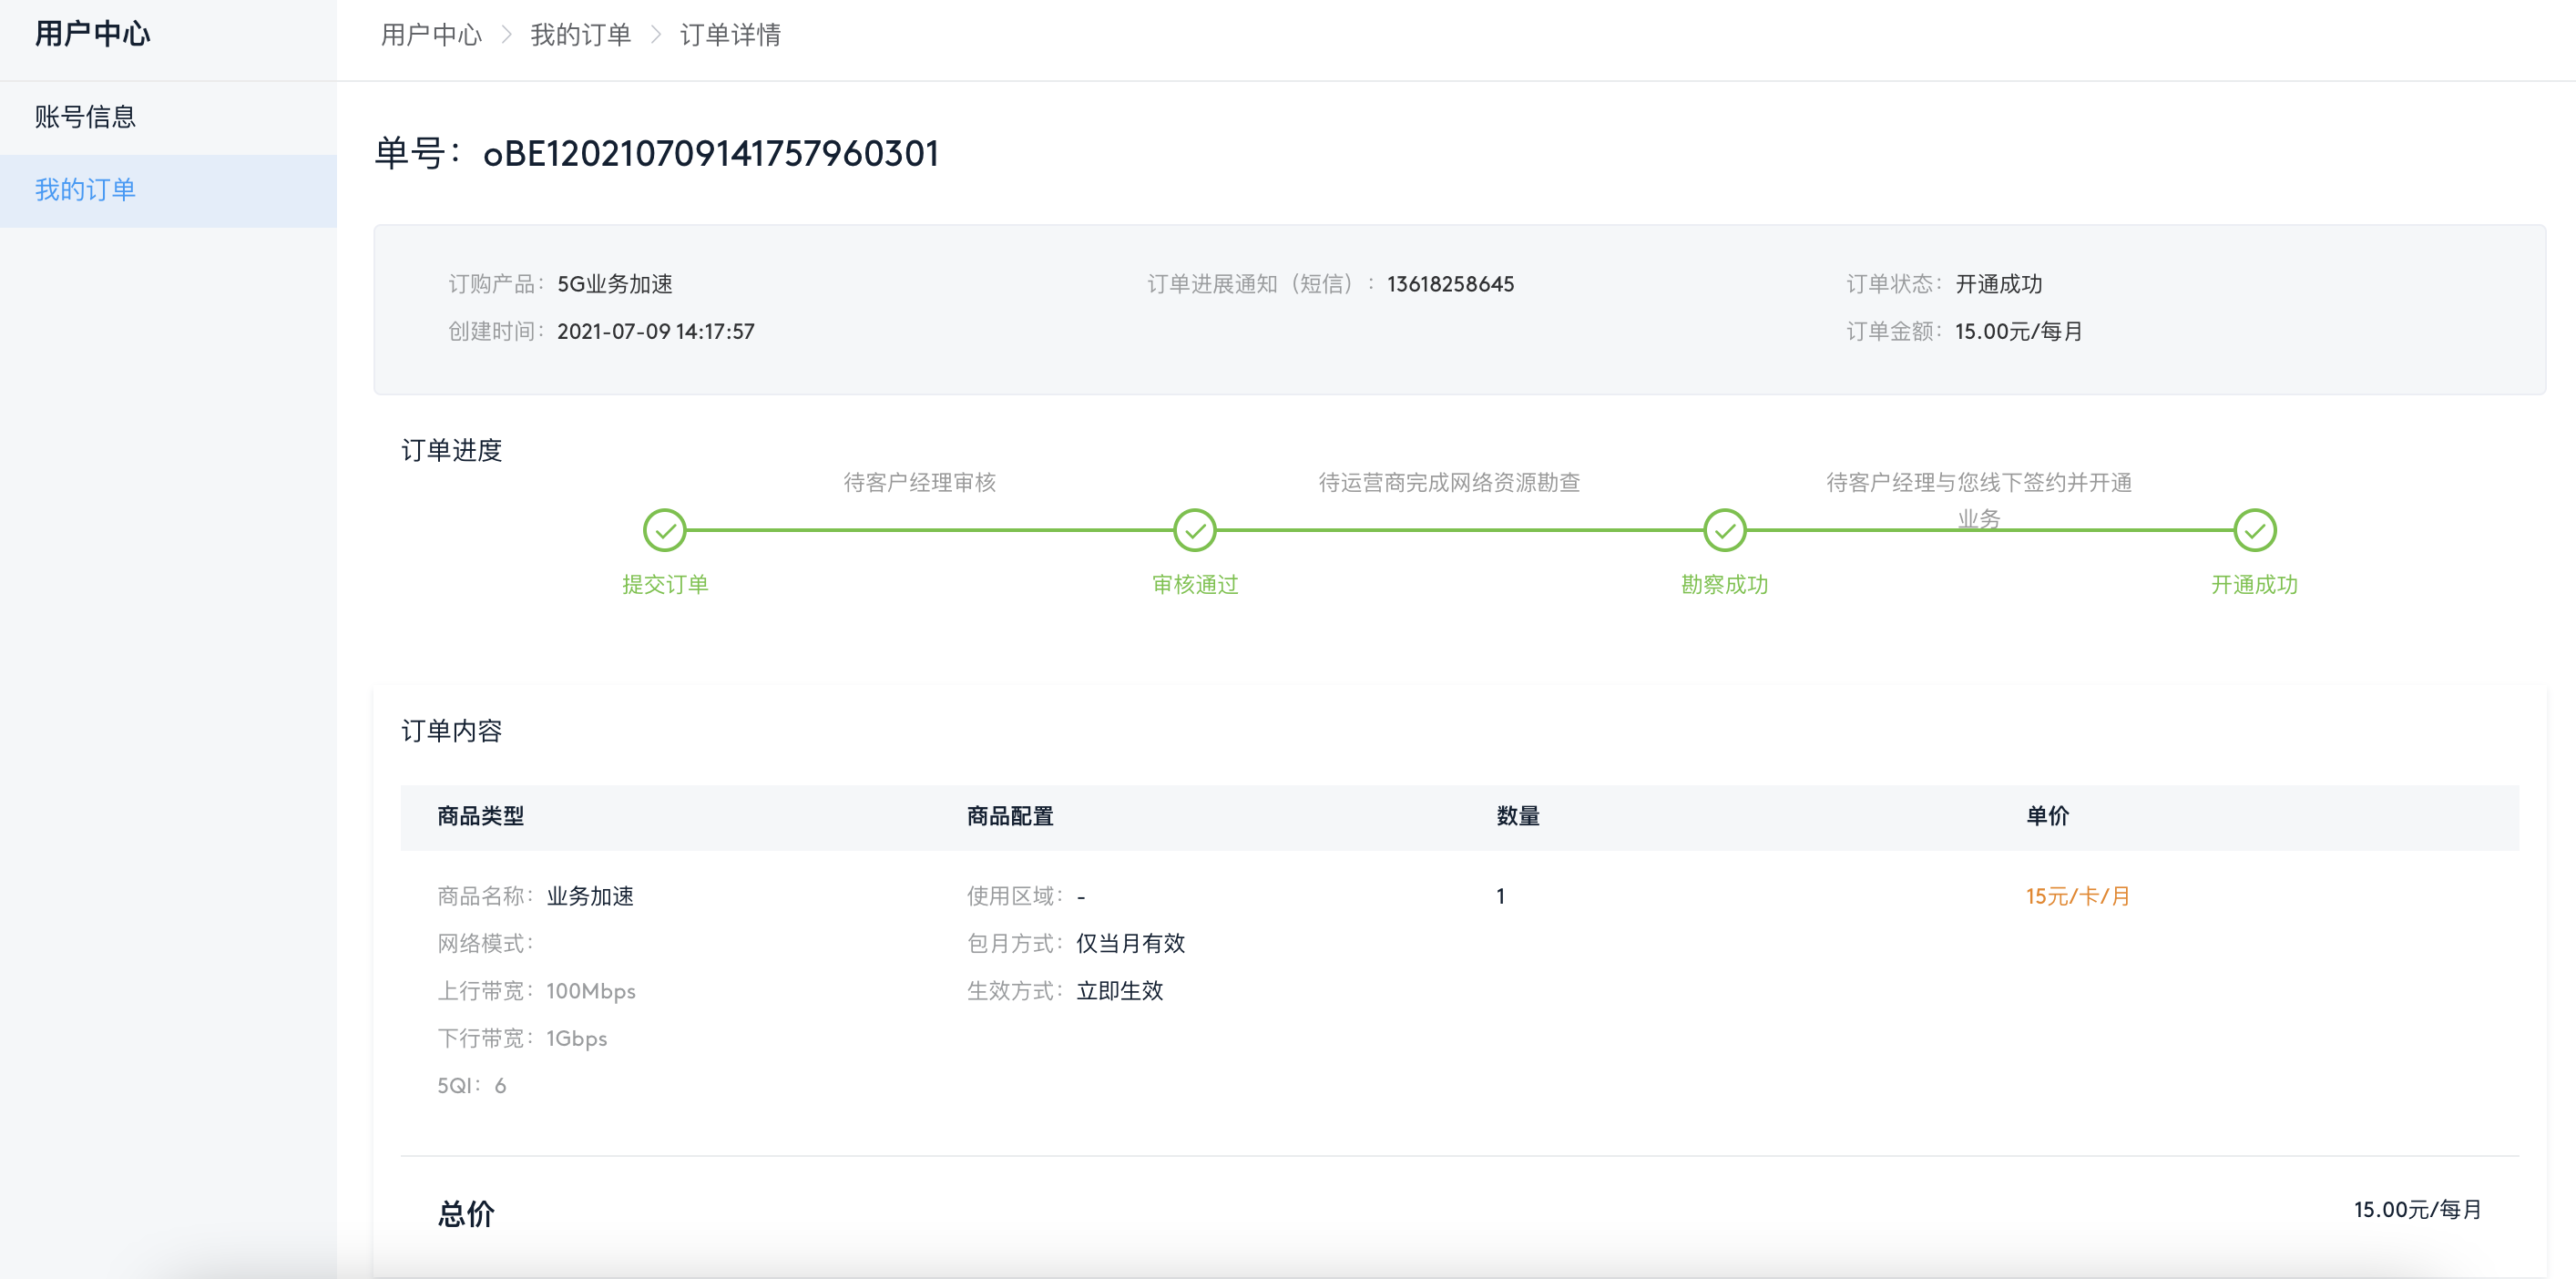
Task: Click the 用户中心 sidebar title
Action: tap(92, 34)
